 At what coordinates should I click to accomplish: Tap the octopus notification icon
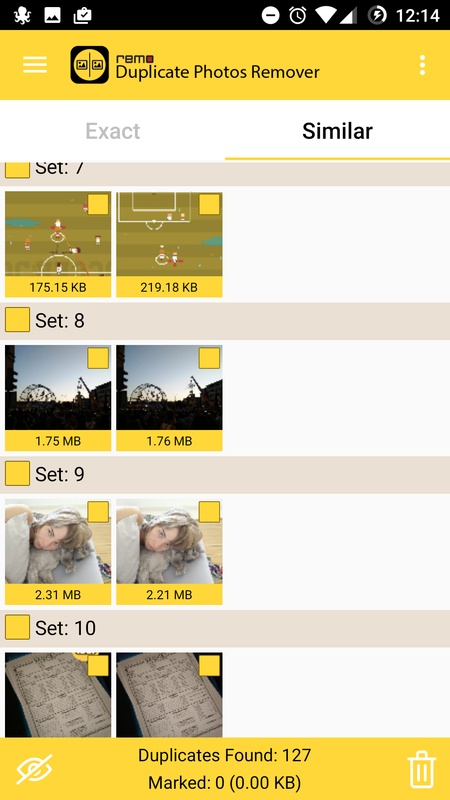(x=22, y=15)
